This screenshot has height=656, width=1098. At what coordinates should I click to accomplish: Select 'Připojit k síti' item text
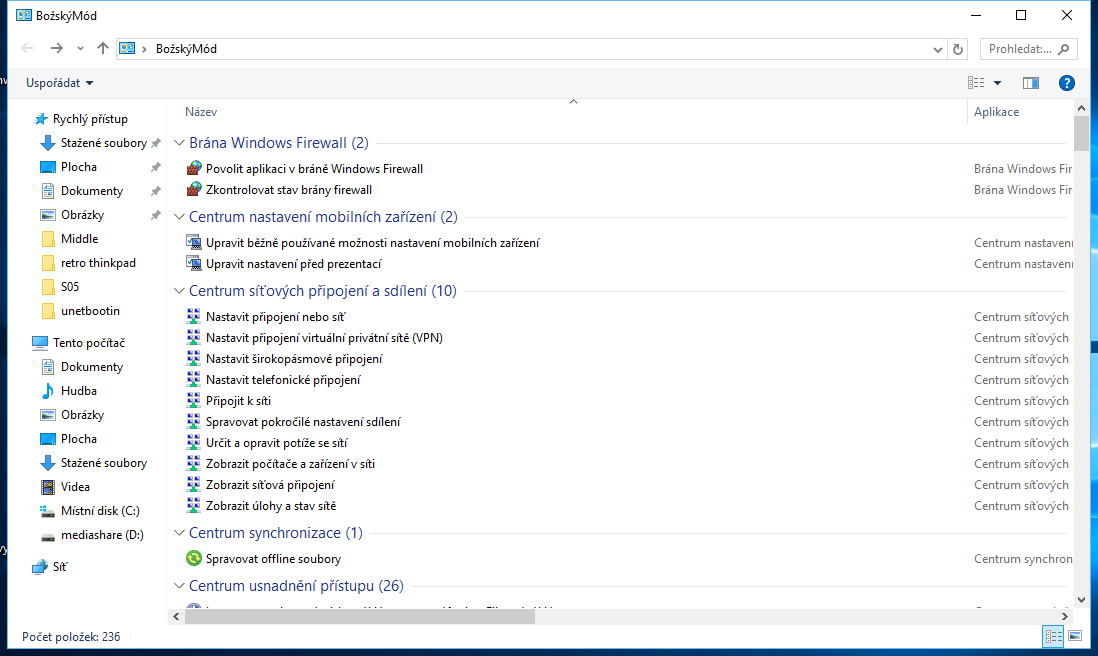pos(238,401)
